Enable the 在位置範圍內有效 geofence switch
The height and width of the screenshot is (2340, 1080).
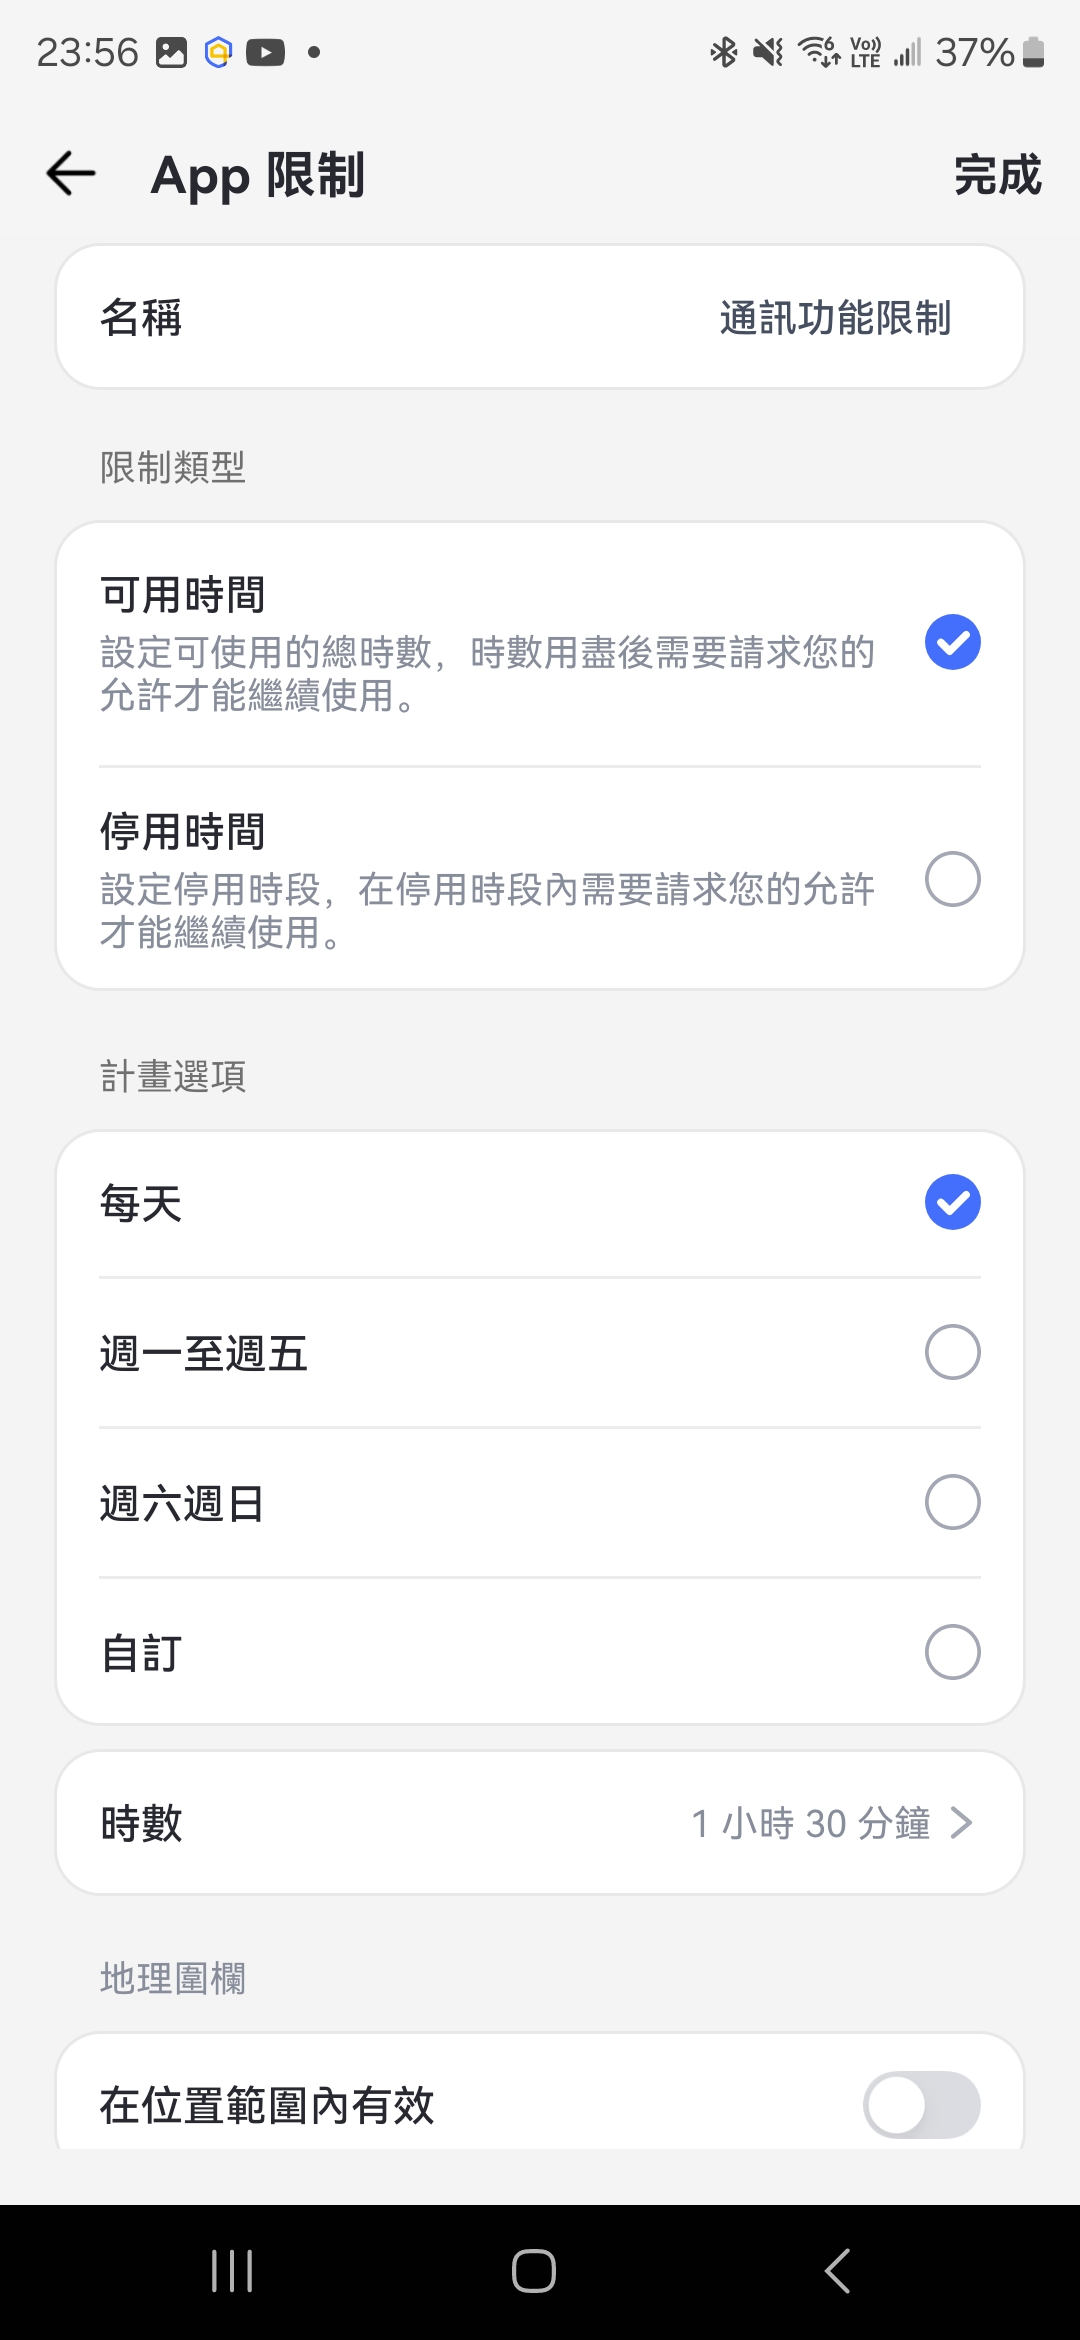[921, 2104]
